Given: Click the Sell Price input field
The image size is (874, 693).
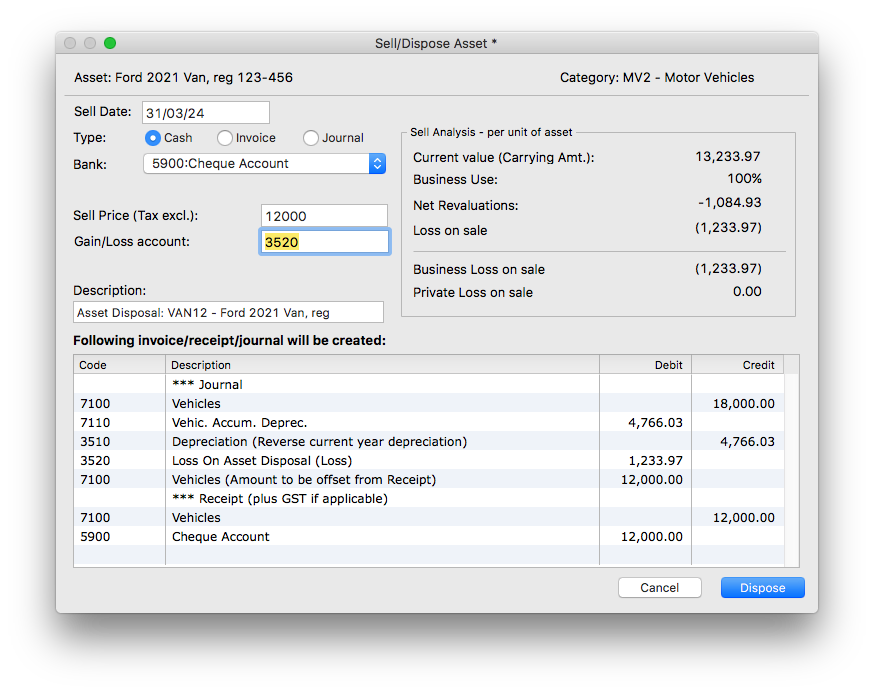Looking at the screenshot, I should click(x=324, y=216).
